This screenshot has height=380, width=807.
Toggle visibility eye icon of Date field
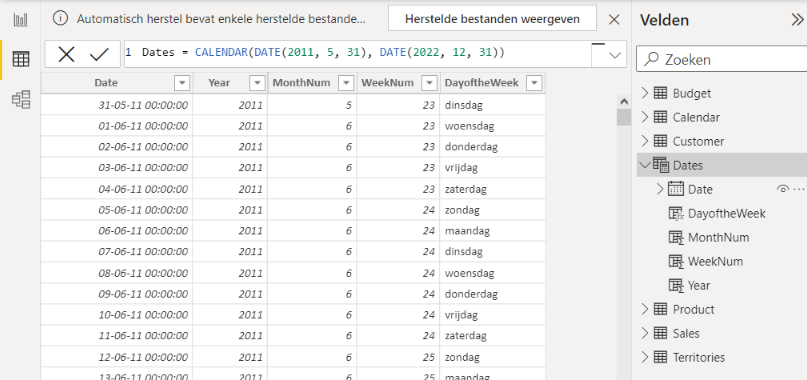tap(782, 189)
